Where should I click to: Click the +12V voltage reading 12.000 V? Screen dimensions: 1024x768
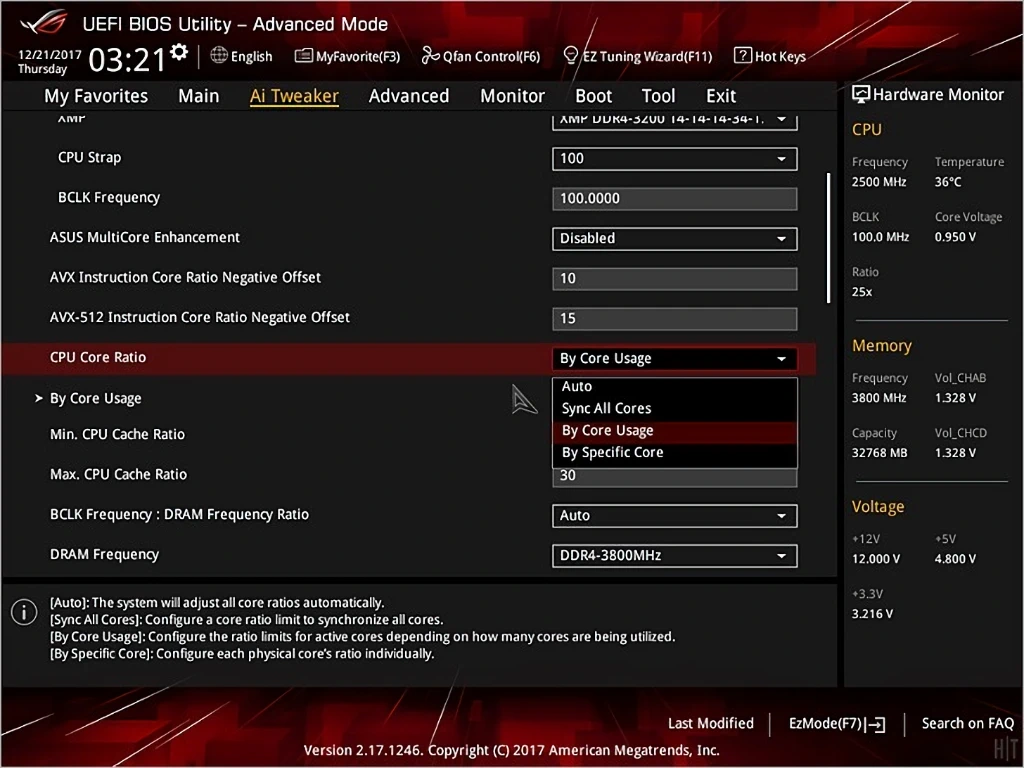876,560
